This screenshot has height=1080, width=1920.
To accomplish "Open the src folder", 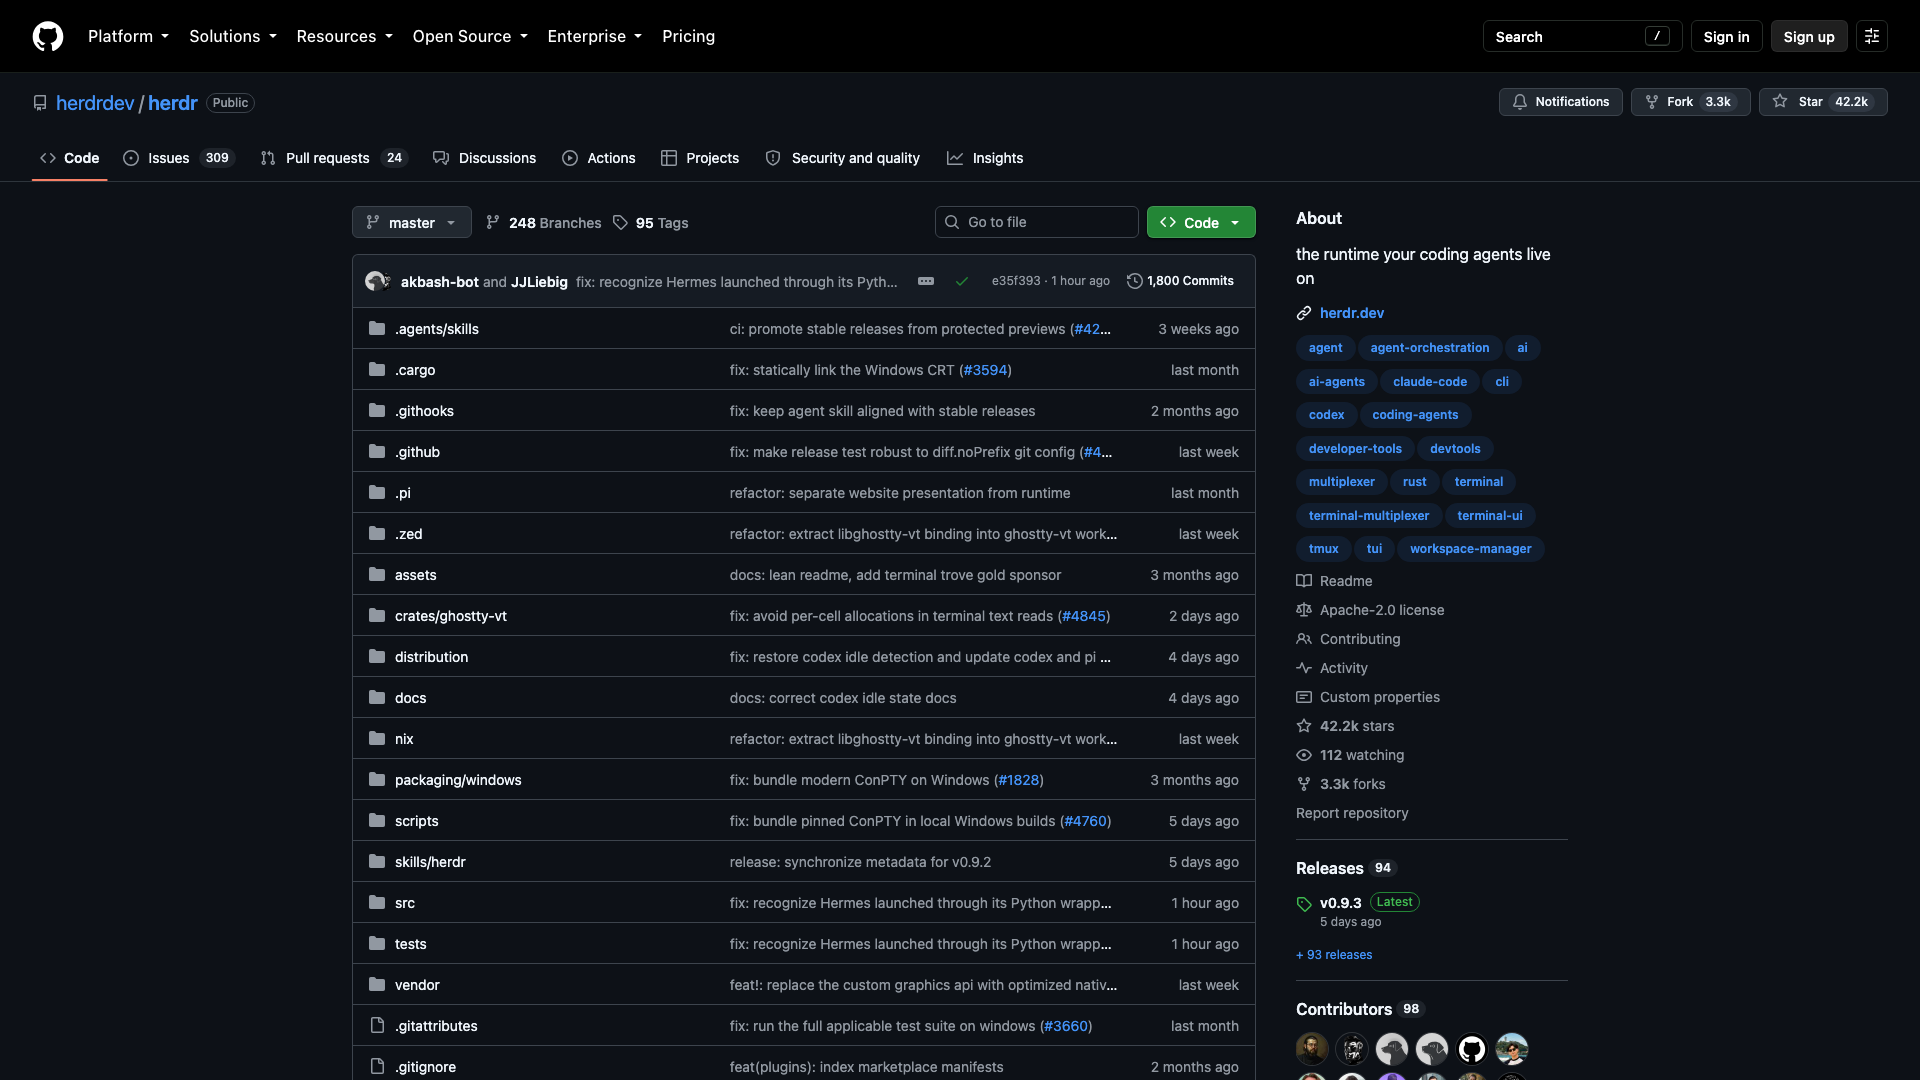I will point(405,903).
